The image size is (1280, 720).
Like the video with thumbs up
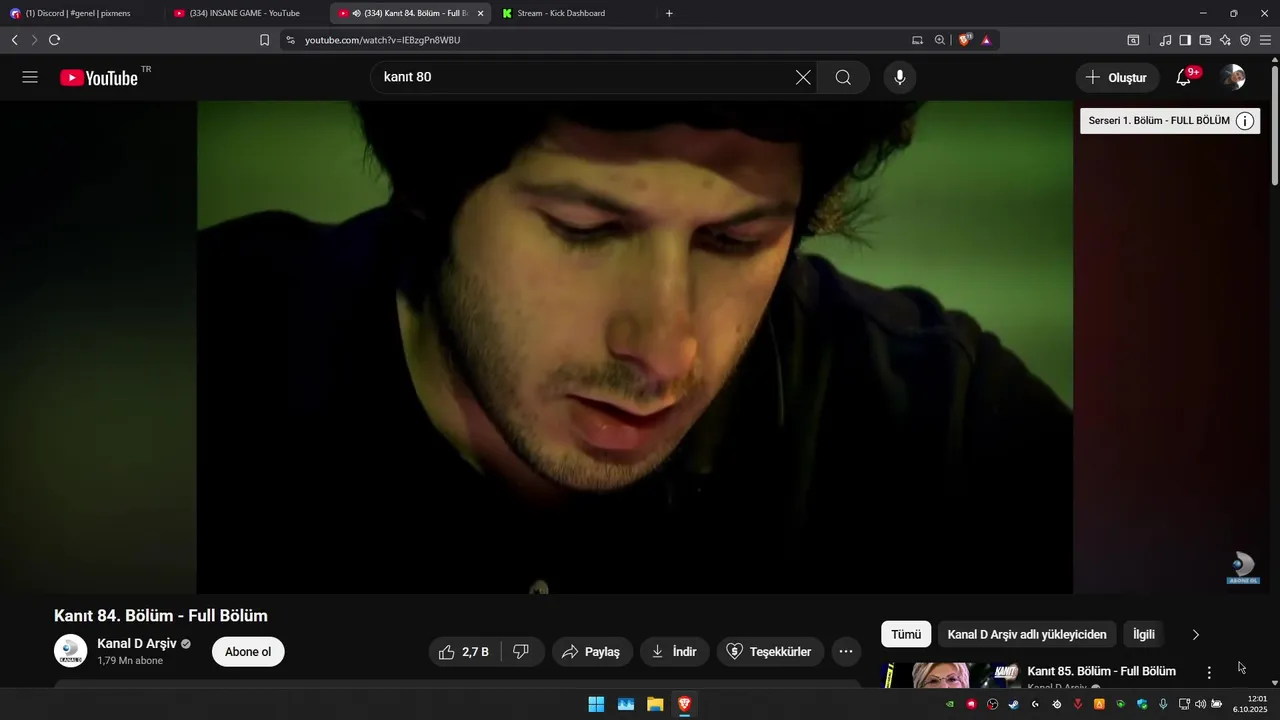[464, 652]
